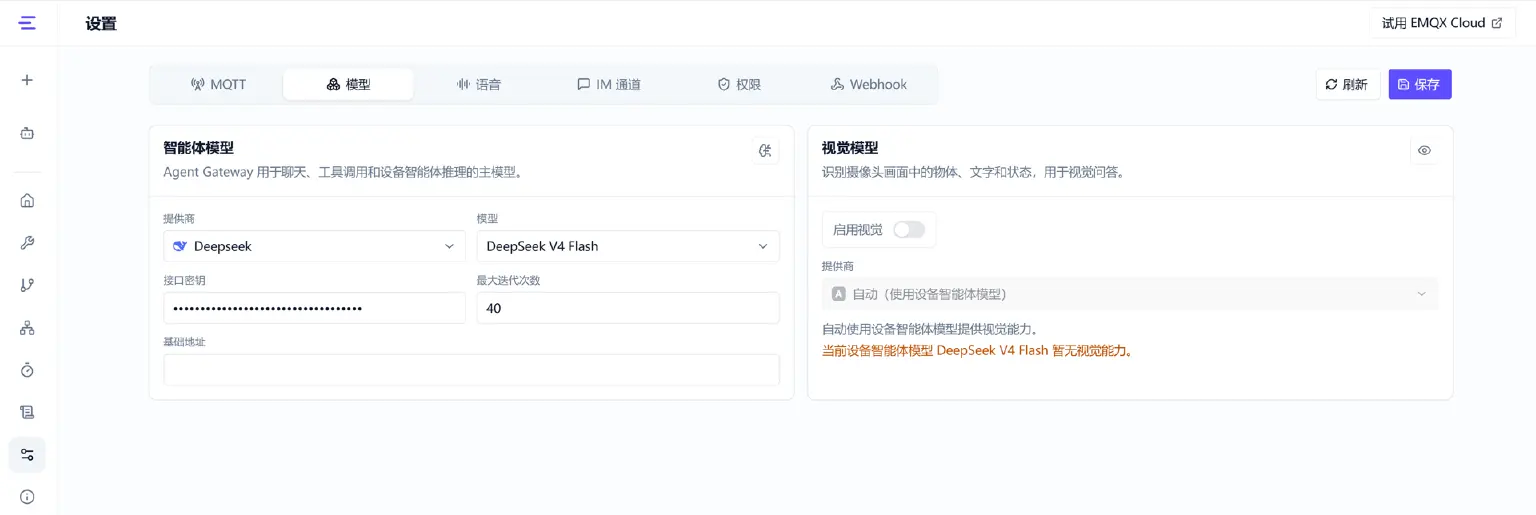
Task: Open the network topology sidebar icon
Action: 27,328
